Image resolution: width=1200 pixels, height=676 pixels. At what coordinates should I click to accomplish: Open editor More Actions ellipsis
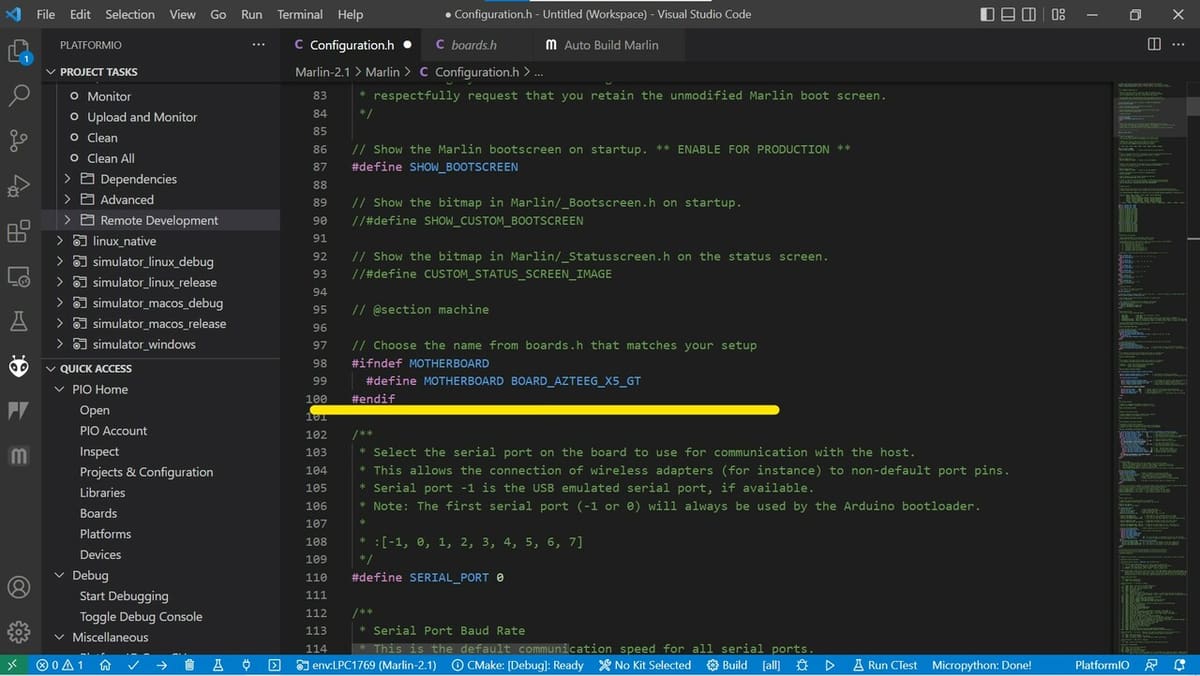[x=1178, y=44]
